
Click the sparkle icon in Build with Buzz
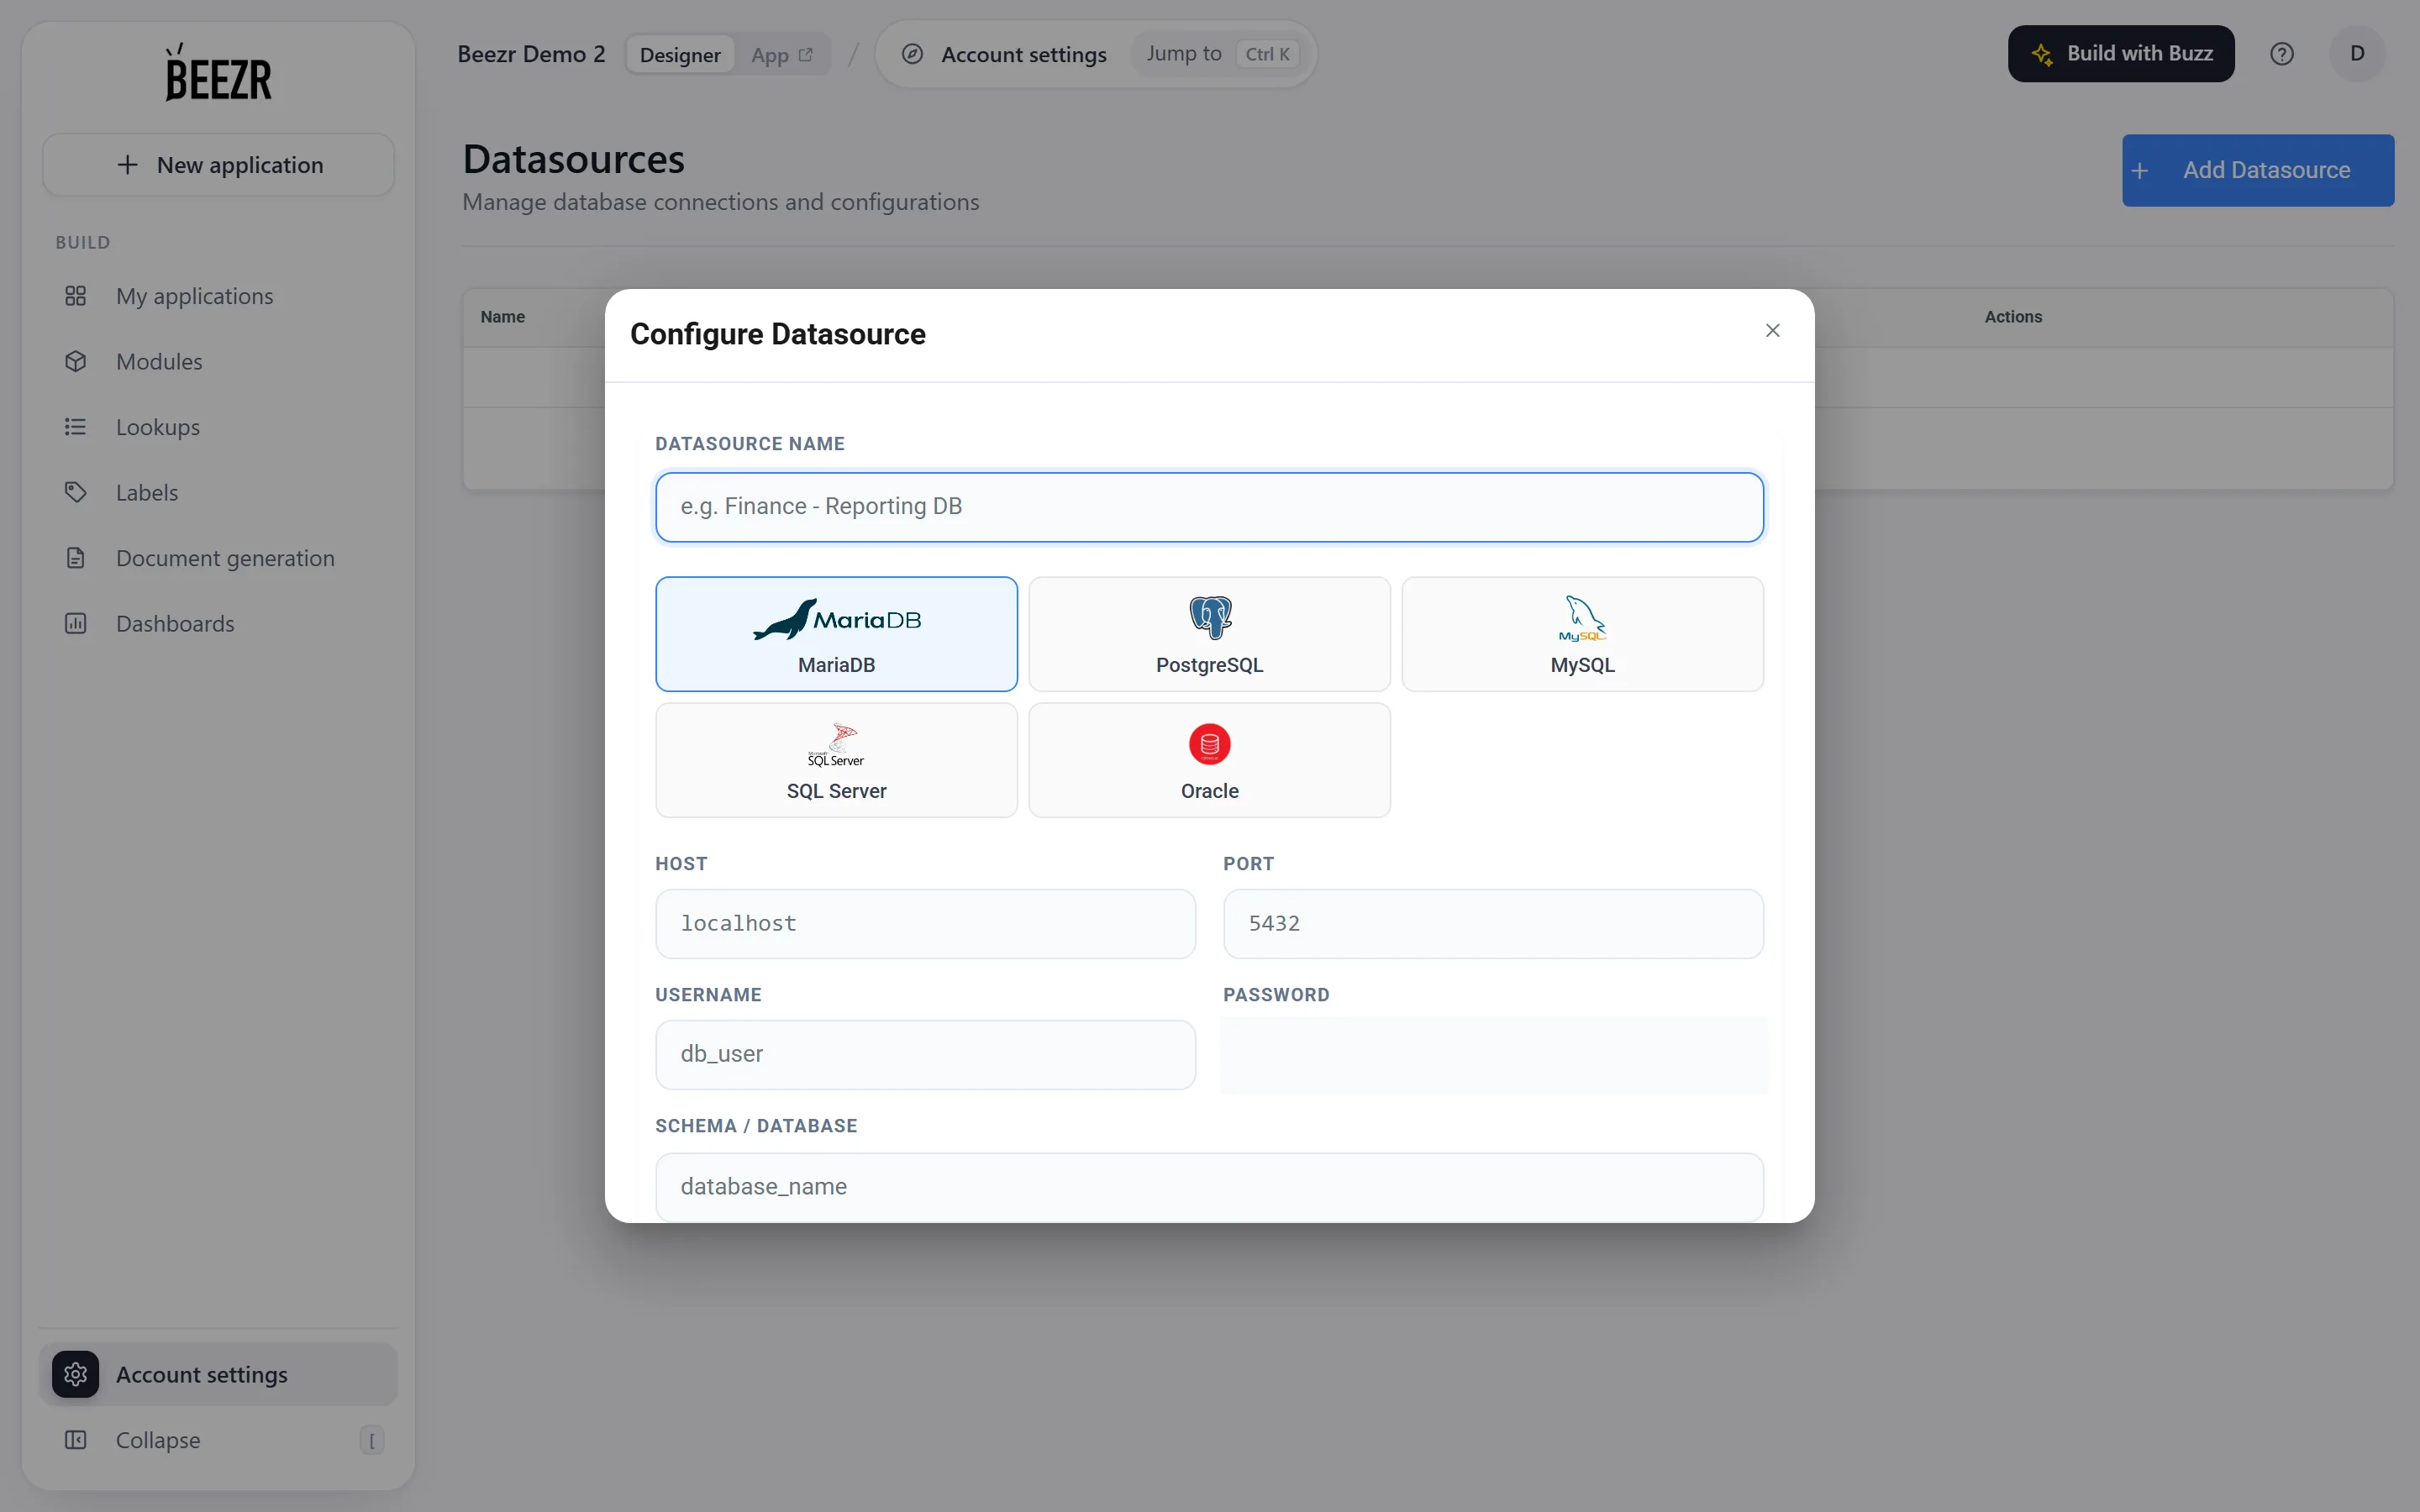[2042, 54]
